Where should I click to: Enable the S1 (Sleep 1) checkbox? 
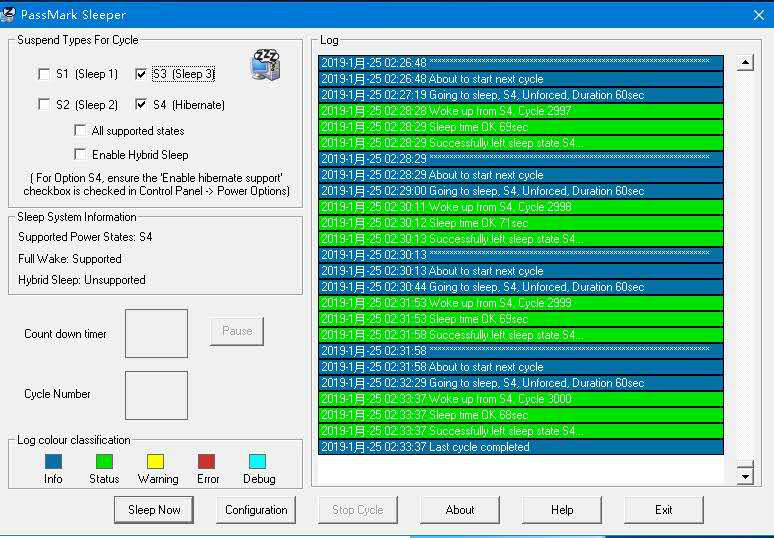(44, 74)
